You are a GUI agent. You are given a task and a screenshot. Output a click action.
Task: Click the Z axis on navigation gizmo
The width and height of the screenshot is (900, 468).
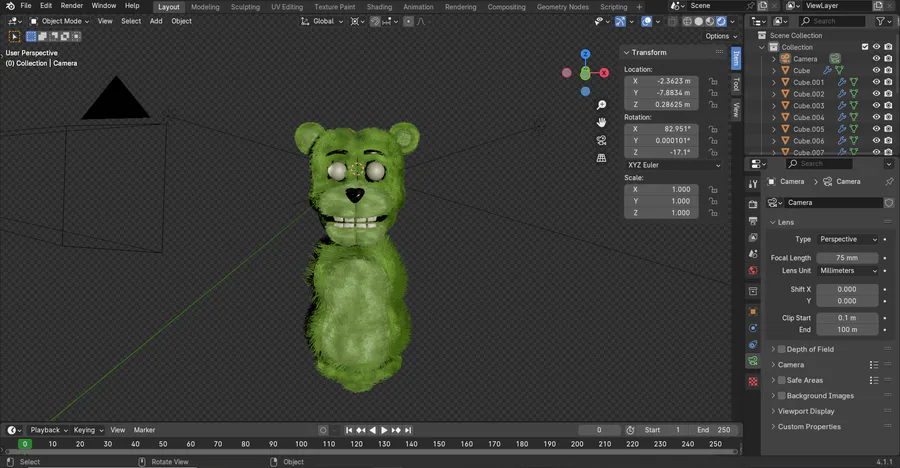click(x=585, y=54)
